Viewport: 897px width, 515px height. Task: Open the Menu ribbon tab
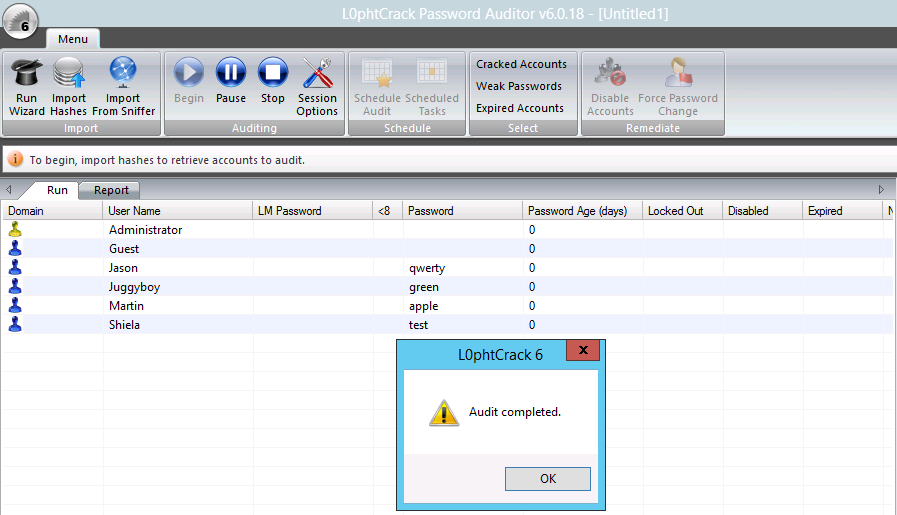(73, 39)
